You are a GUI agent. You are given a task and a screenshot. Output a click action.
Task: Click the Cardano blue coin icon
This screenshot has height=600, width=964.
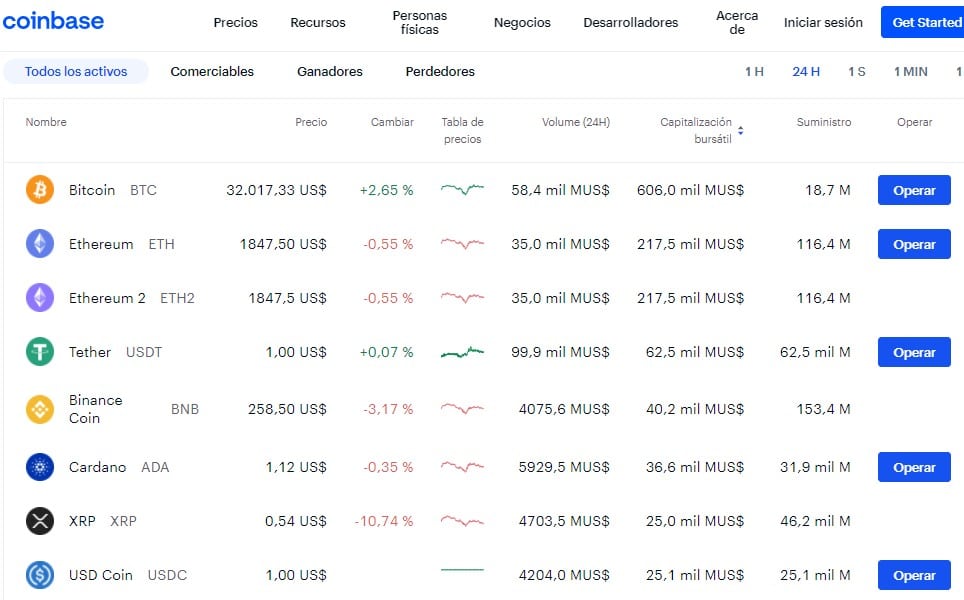40,467
